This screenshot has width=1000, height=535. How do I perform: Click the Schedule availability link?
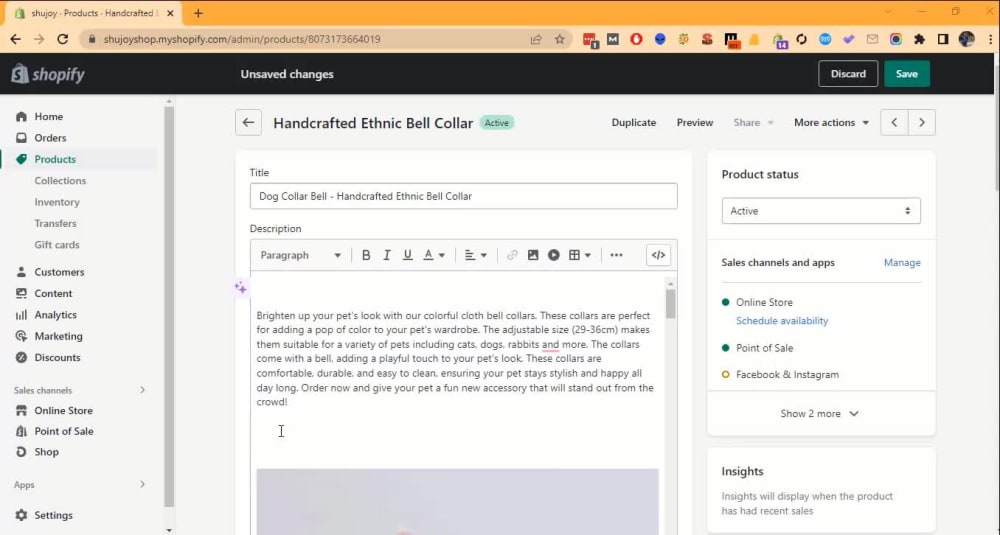(782, 321)
